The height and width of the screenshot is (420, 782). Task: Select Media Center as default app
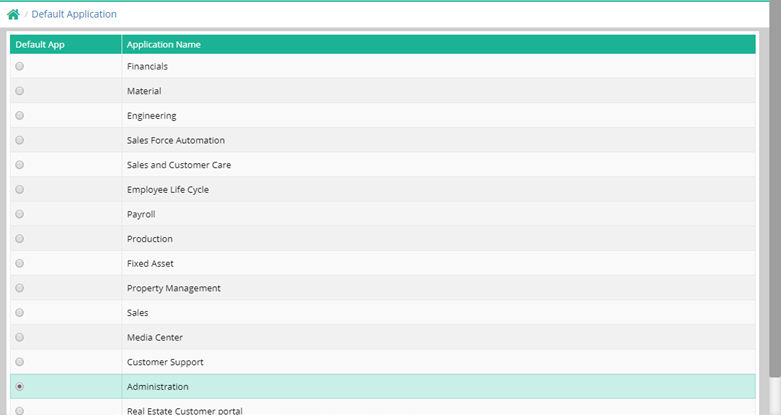pyautogui.click(x=20, y=337)
